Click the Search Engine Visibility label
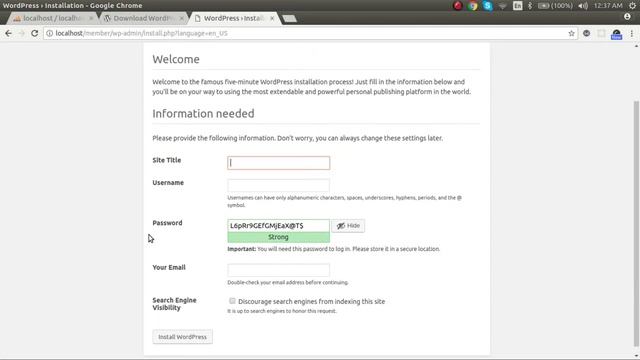Viewport: 640px width, 360px height. (x=174, y=304)
